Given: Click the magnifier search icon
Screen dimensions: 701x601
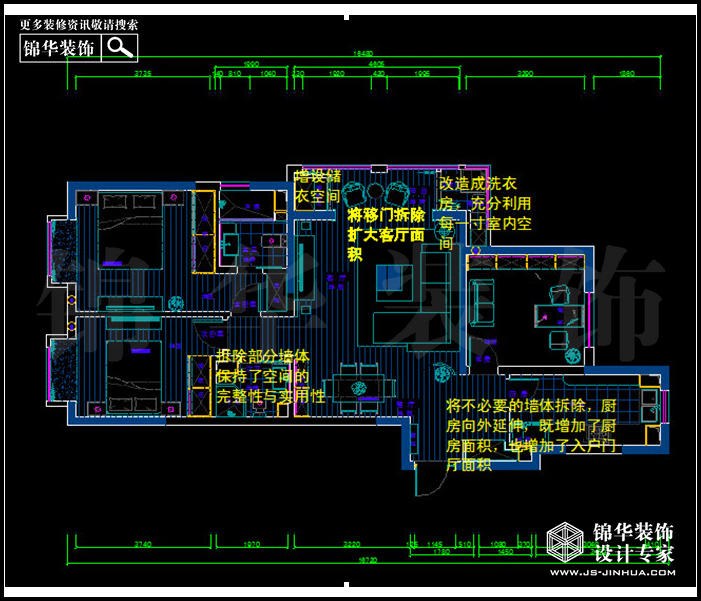Looking at the screenshot, I should pyautogui.click(x=120, y=47).
